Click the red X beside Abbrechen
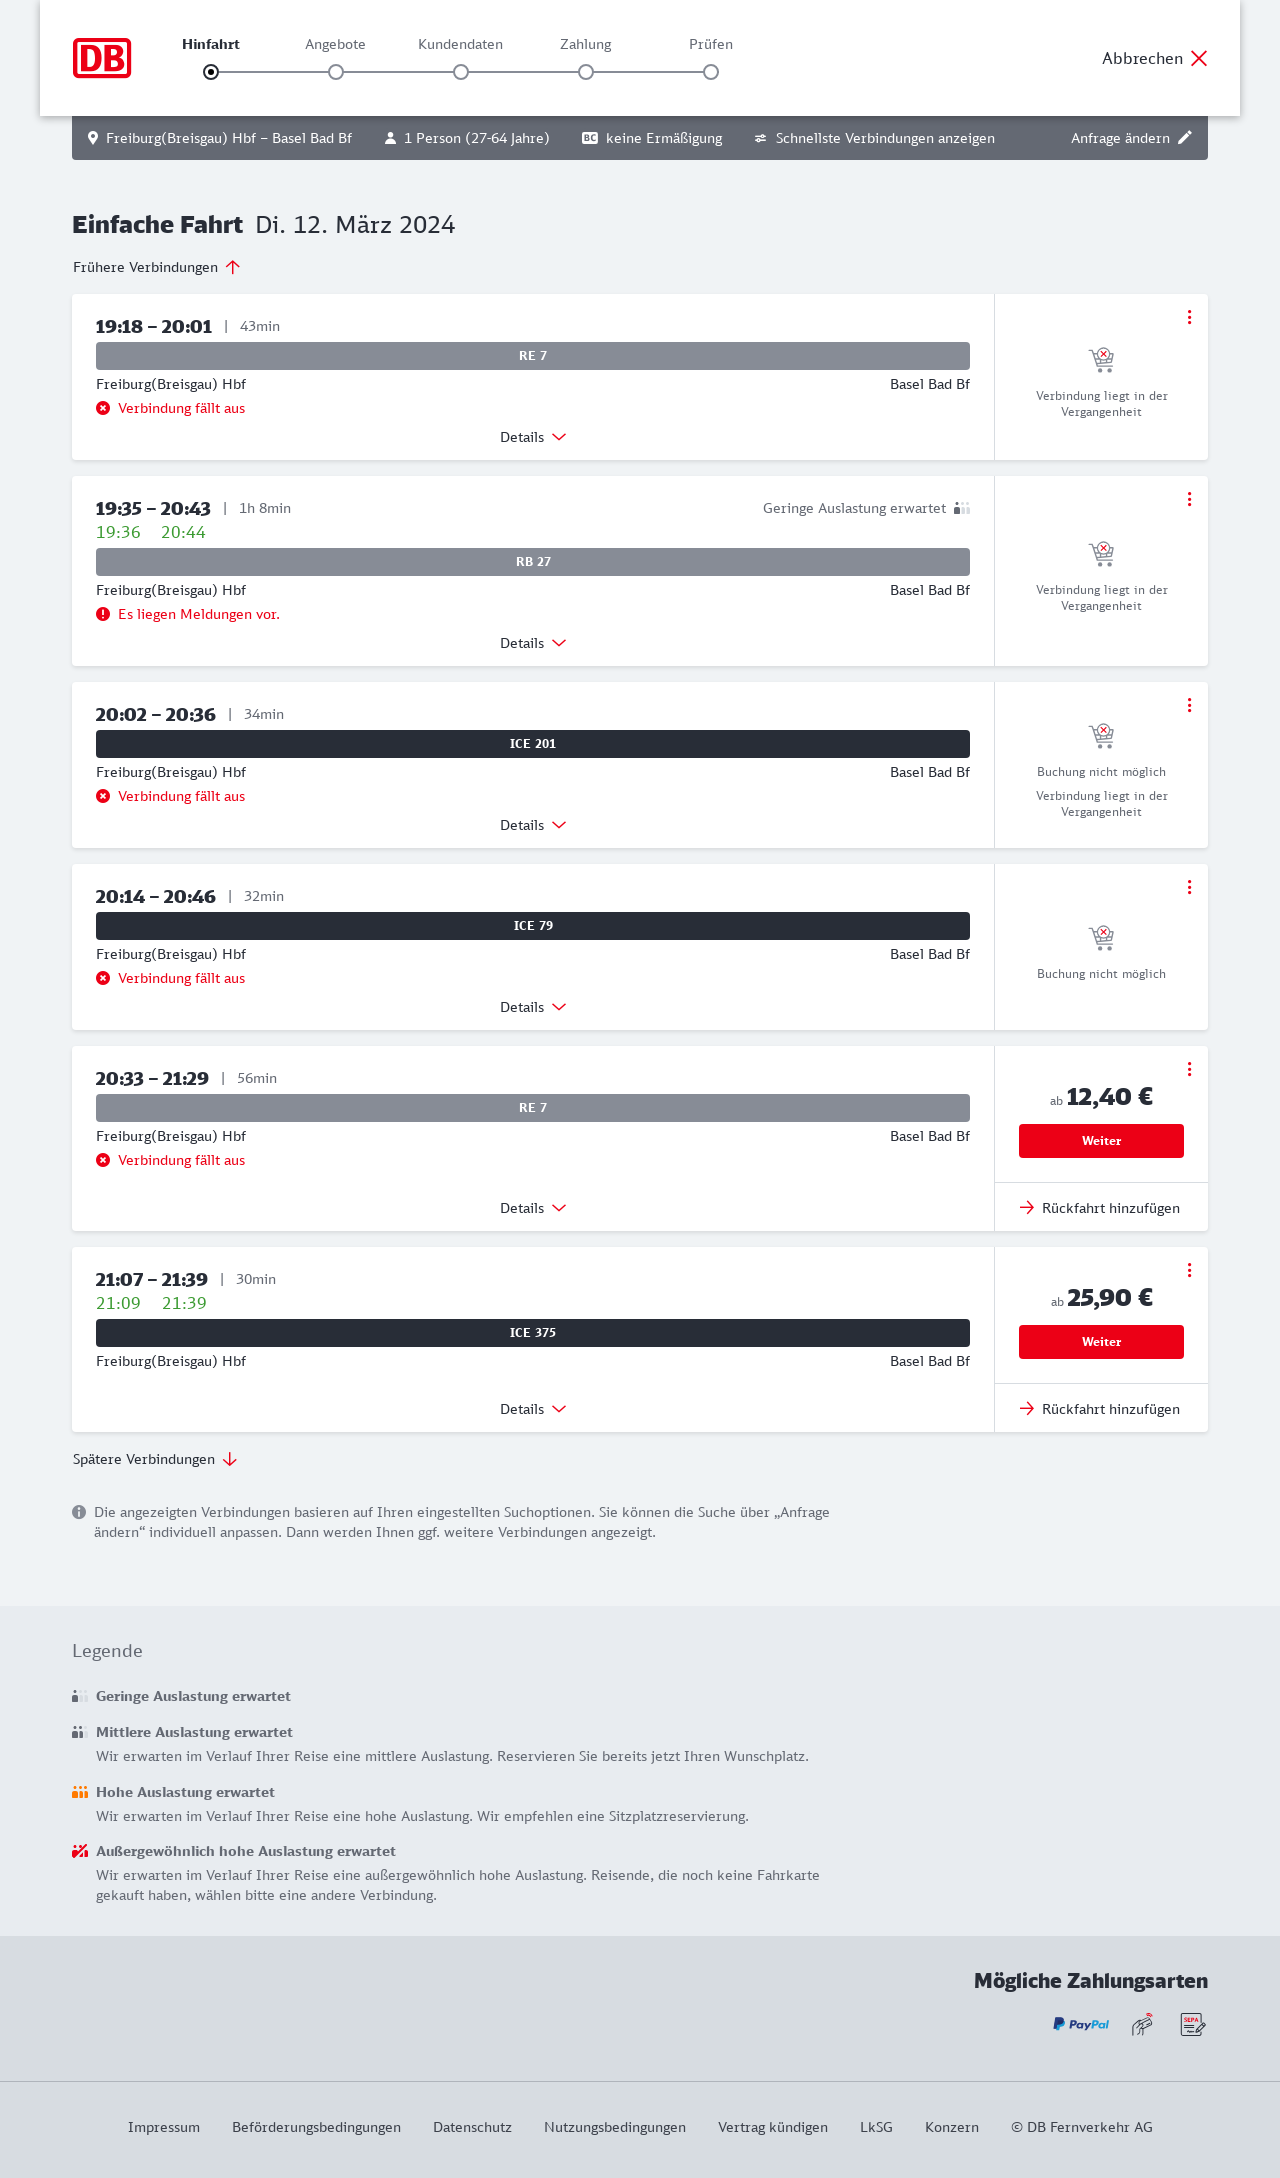The image size is (1280, 2178). coord(1199,58)
